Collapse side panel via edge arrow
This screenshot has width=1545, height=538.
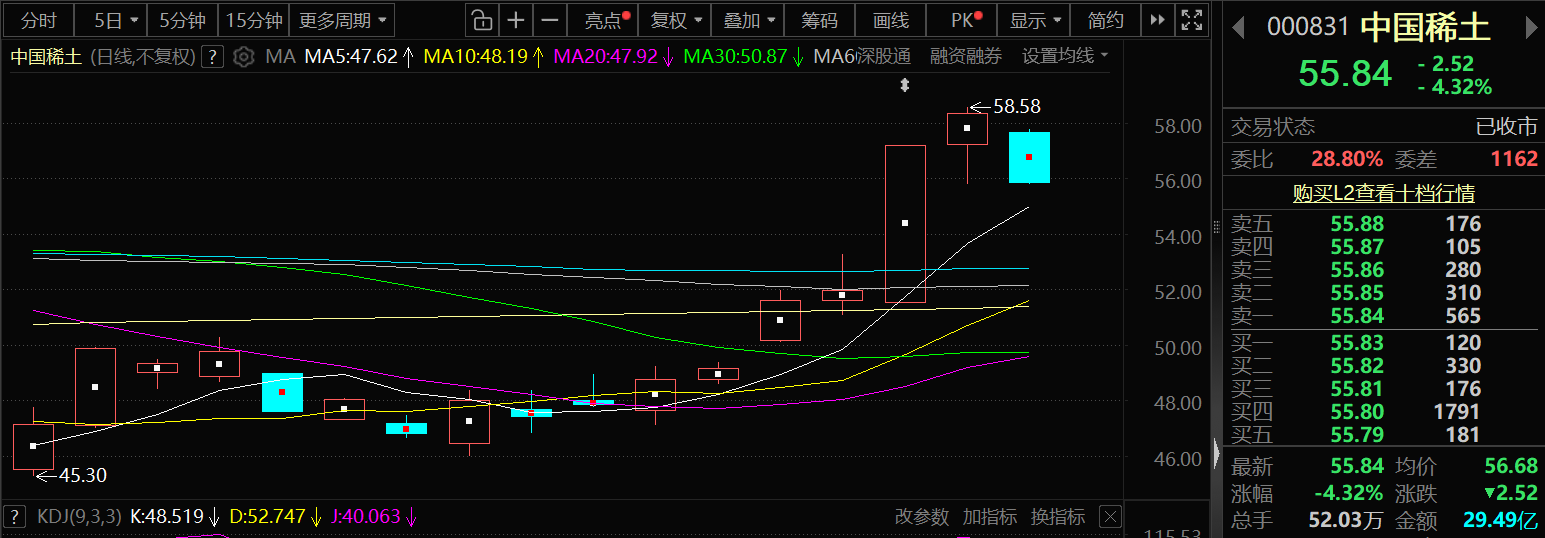pos(1216,453)
